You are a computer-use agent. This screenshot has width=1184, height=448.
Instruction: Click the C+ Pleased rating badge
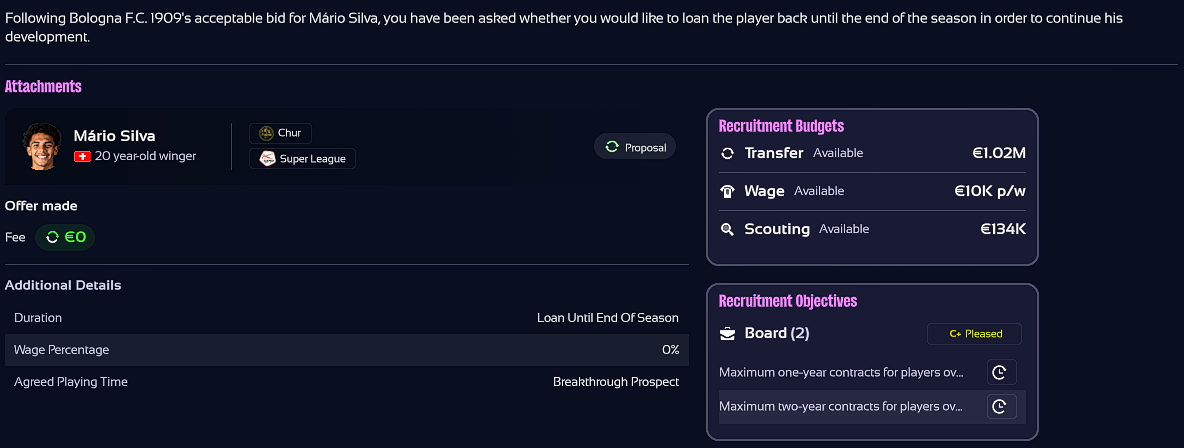(x=974, y=334)
